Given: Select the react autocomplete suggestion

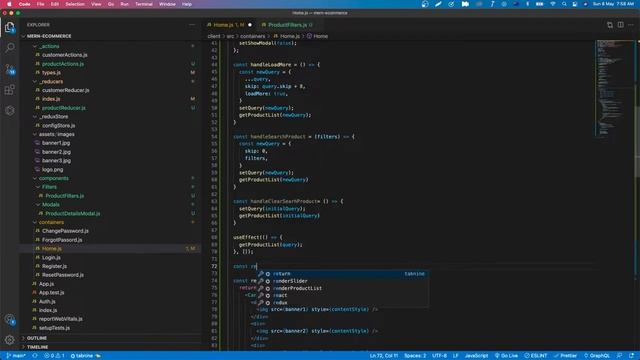Looking at the screenshot, I should pos(342,296).
